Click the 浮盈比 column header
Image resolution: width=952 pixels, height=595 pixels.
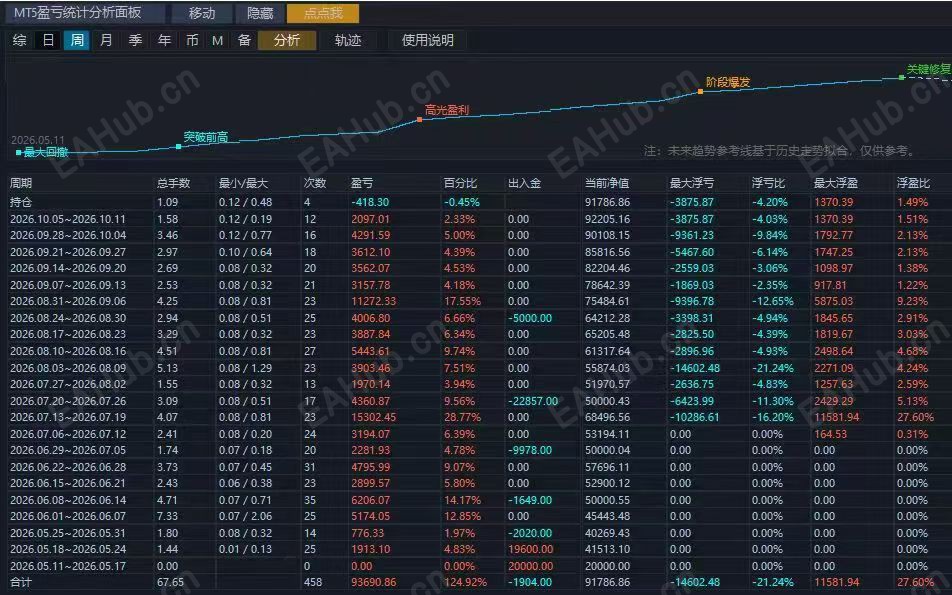point(913,183)
